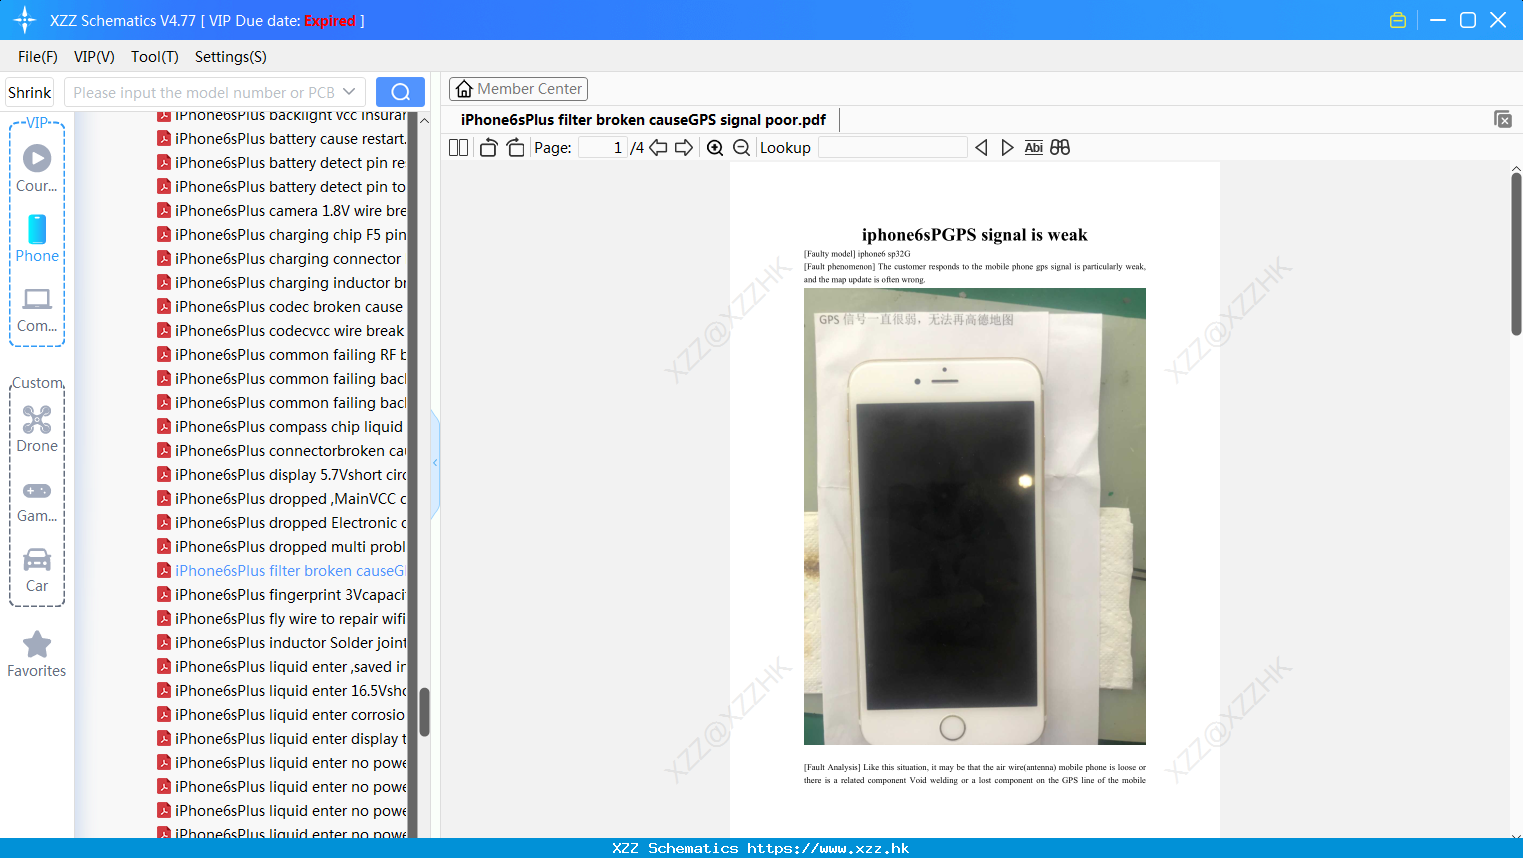Open the Tool menu
The width and height of the screenshot is (1523, 858).
click(x=155, y=57)
